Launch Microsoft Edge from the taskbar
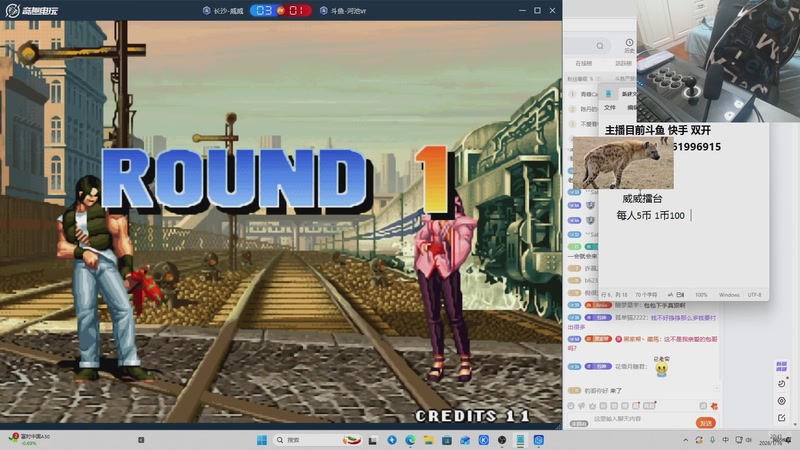Screen dimensions: 800x450 coord(410,440)
